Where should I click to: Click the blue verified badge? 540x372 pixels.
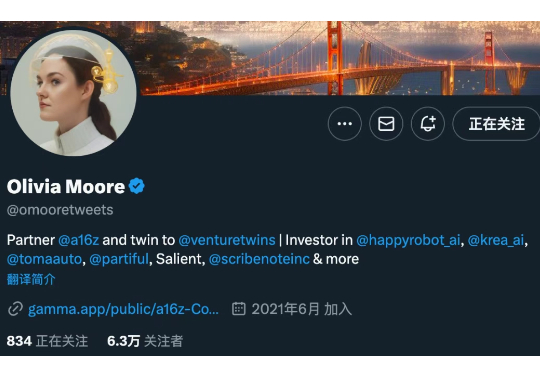click(137, 186)
